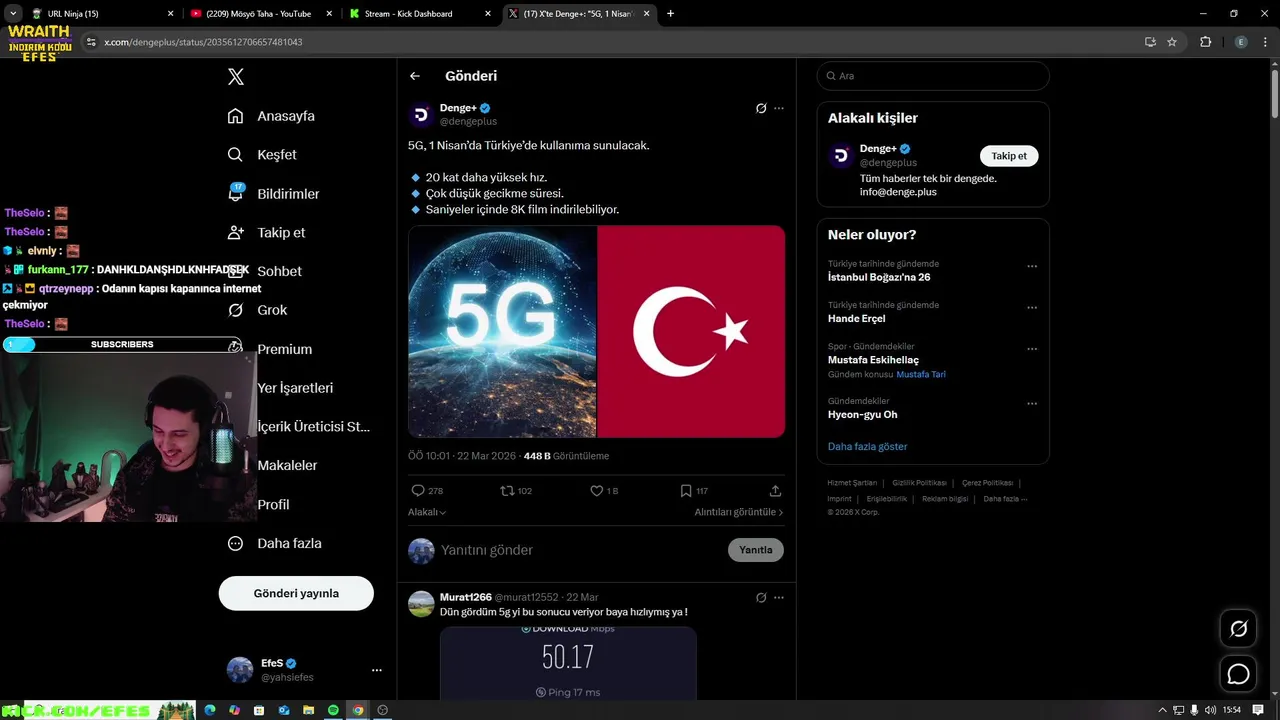
Task: Bookmark this page with the star icon
Action: [1172, 42]
